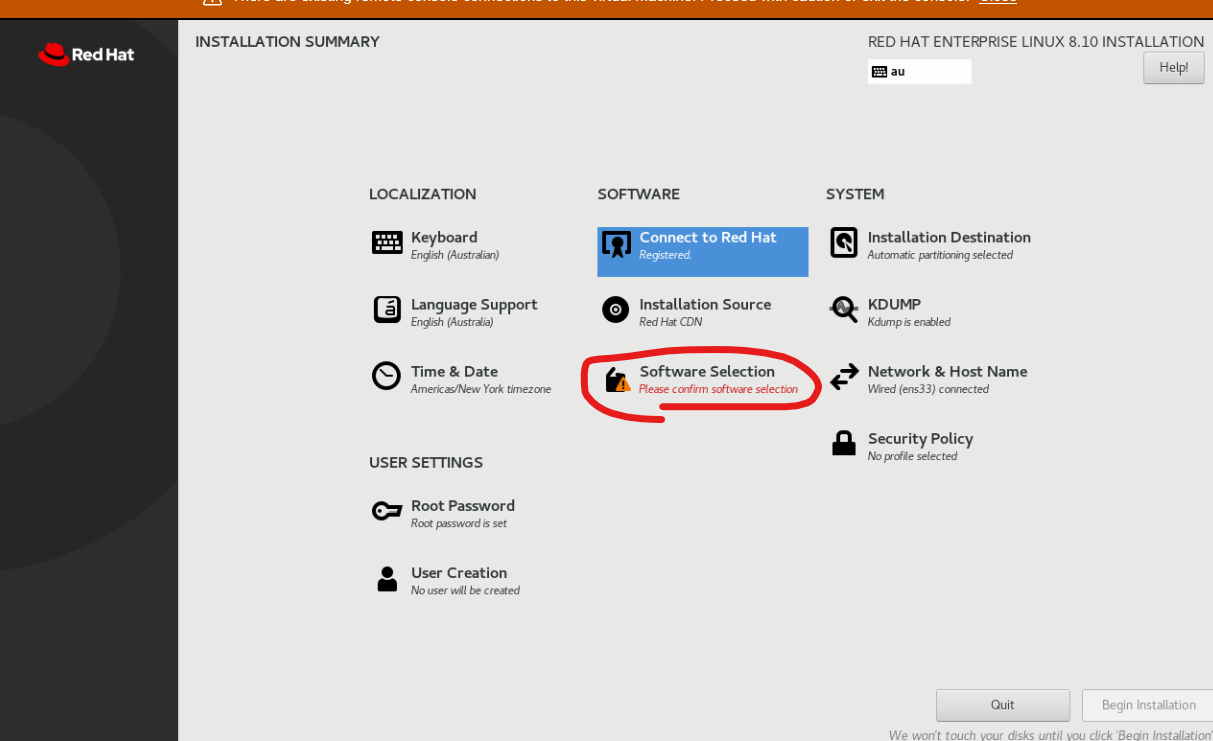Click the "English (Australia)" language text

point(452,323)
